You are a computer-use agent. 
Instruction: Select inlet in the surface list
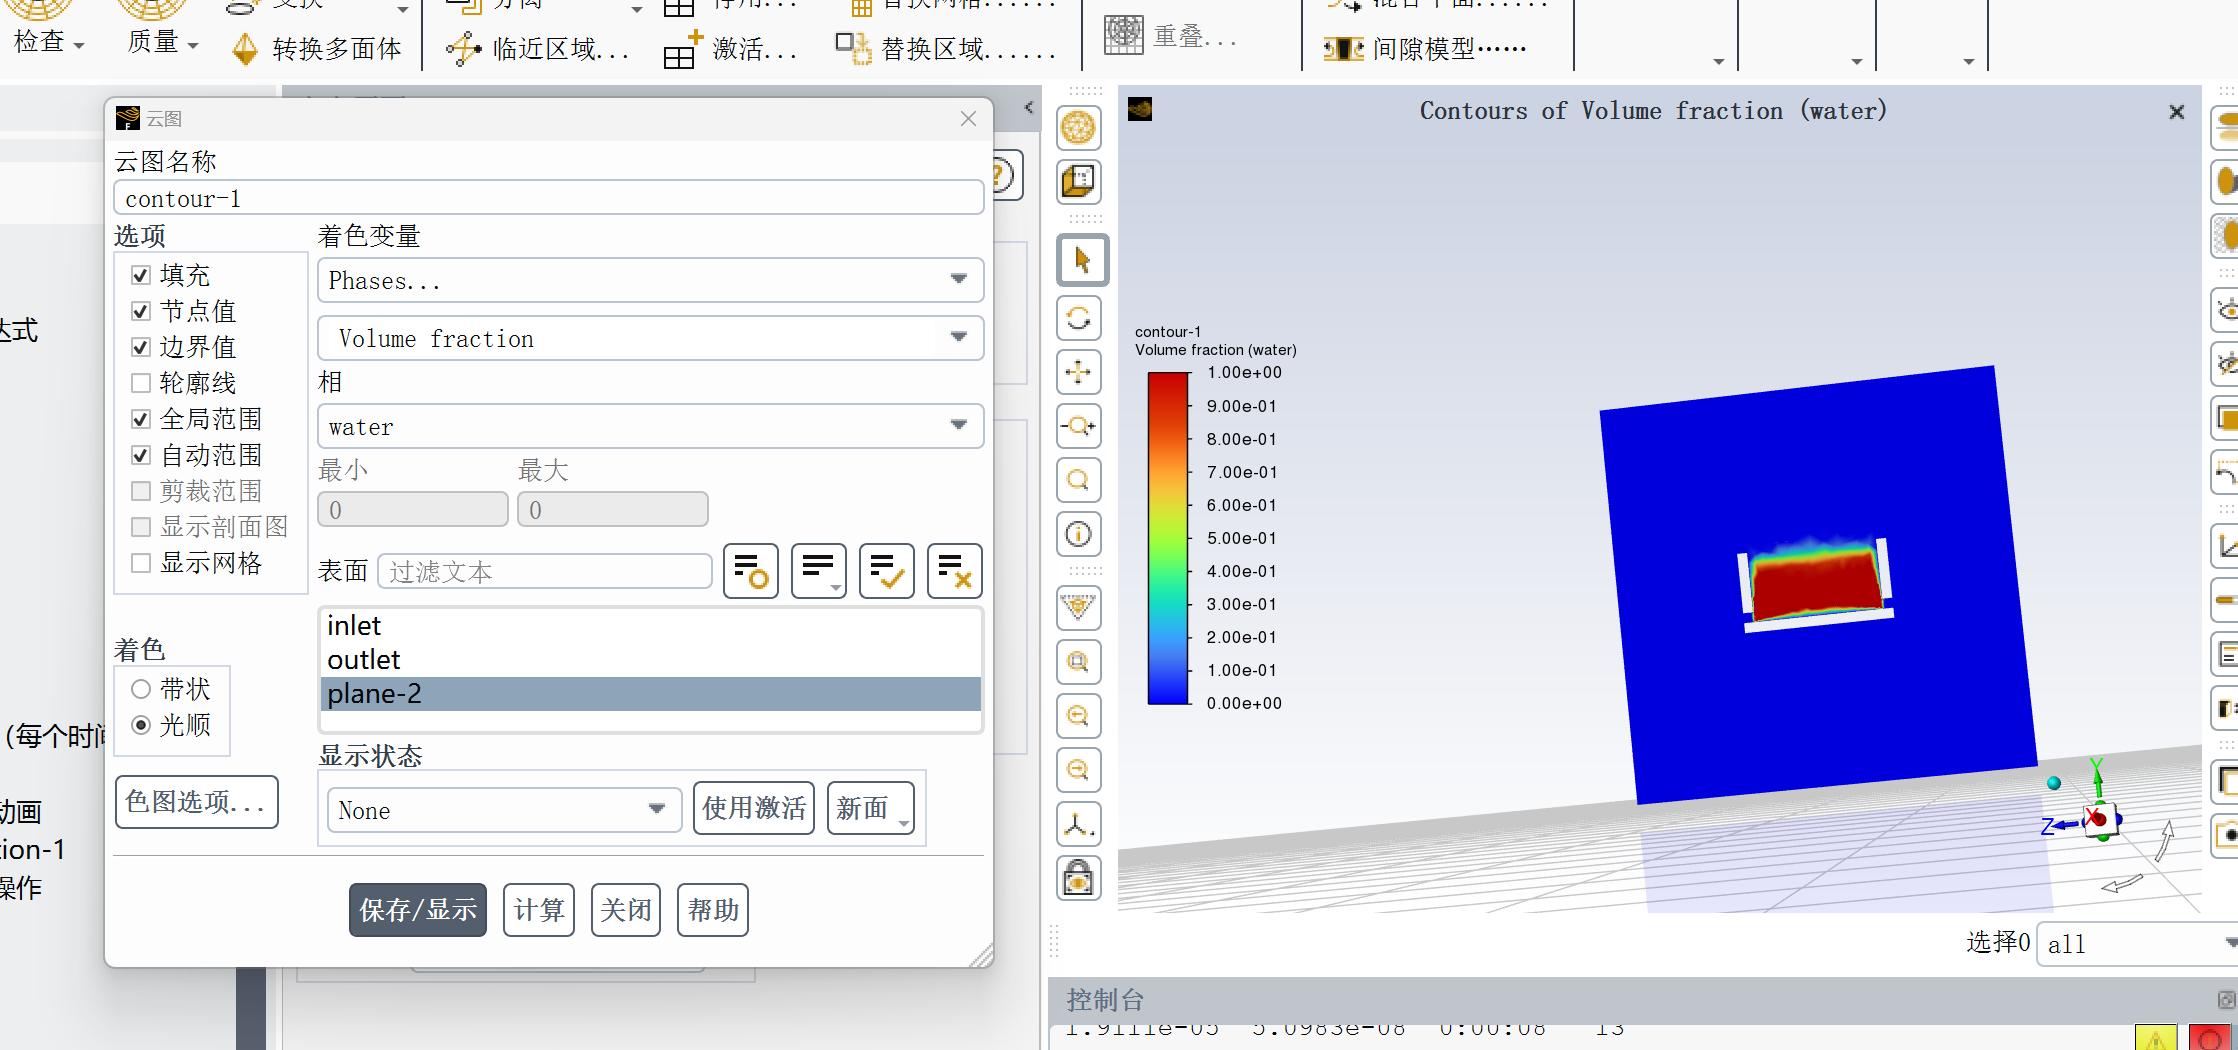651,626
